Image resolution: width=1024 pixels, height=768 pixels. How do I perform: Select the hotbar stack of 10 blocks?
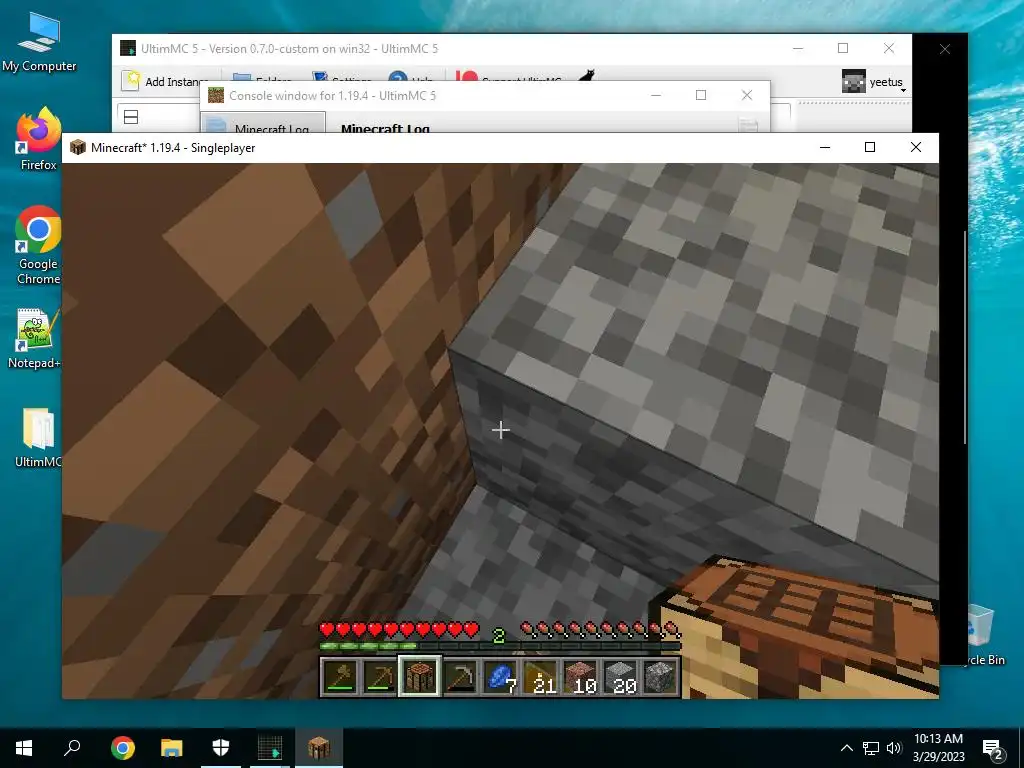tap(580, 677)
